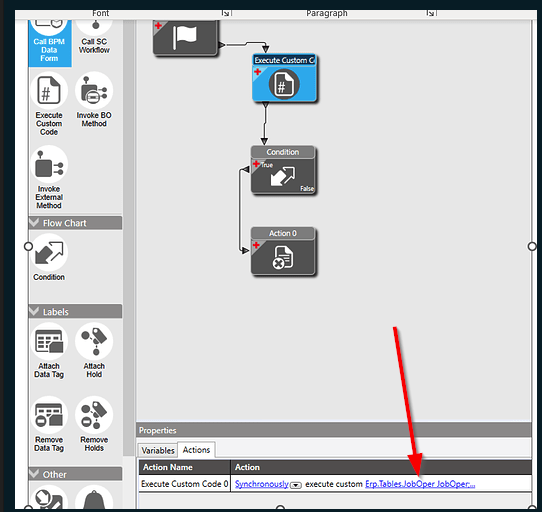This screenshot has width=542, height=512.
Task: Select the Invoke External Method icon
Action: coord(49,164)
